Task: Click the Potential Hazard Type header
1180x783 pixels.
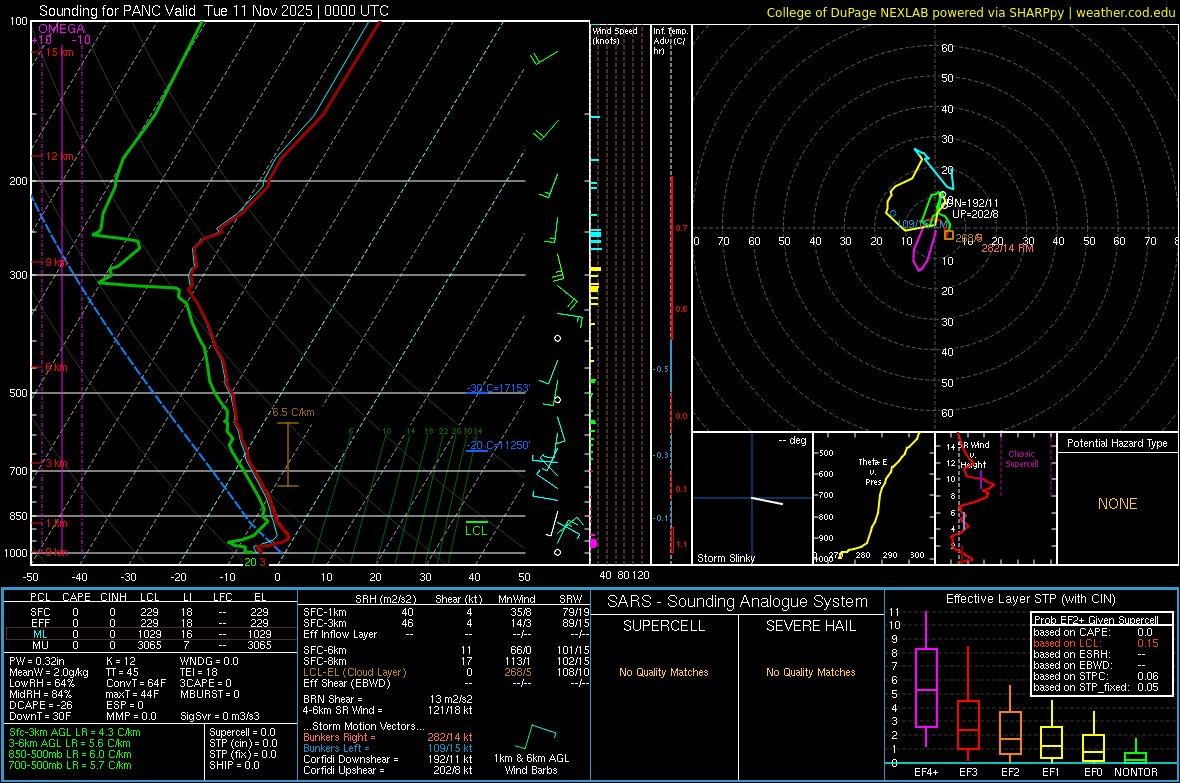Action: point(1117,443)
